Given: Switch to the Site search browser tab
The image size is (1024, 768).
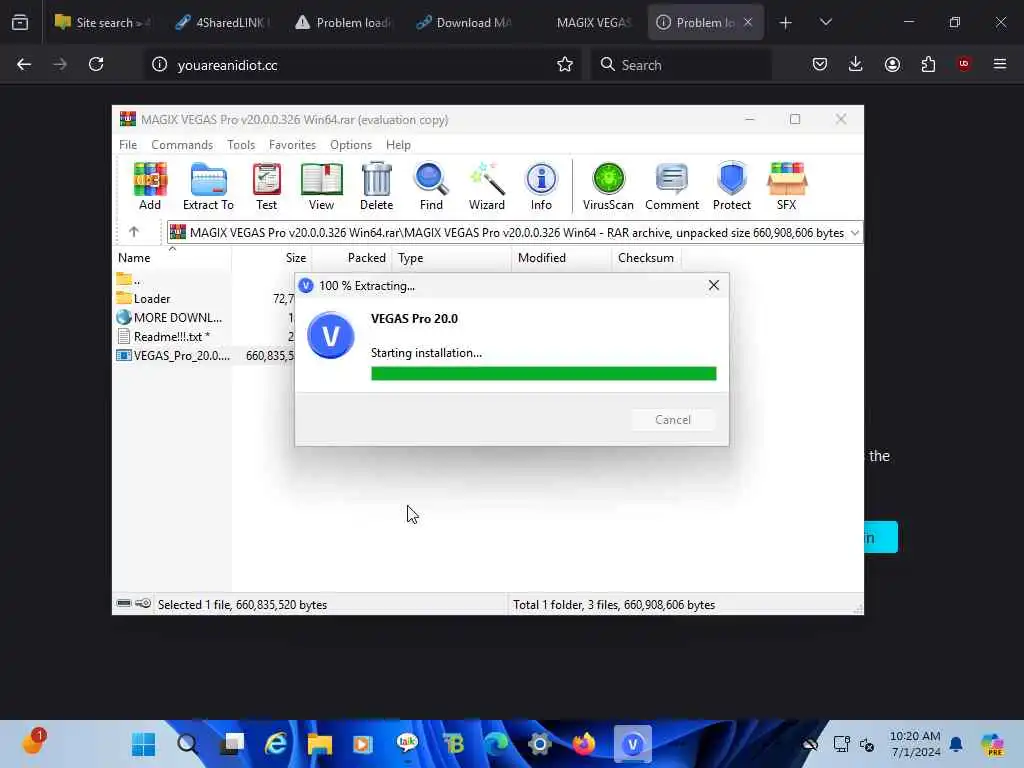Looking at the screenshot, I should click(103, 23).
